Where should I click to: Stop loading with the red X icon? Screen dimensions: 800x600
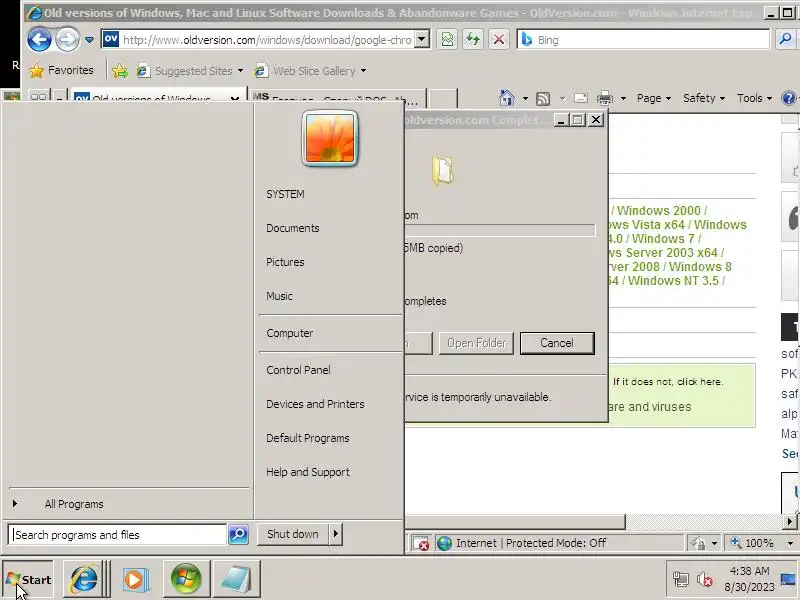(499, 39)
